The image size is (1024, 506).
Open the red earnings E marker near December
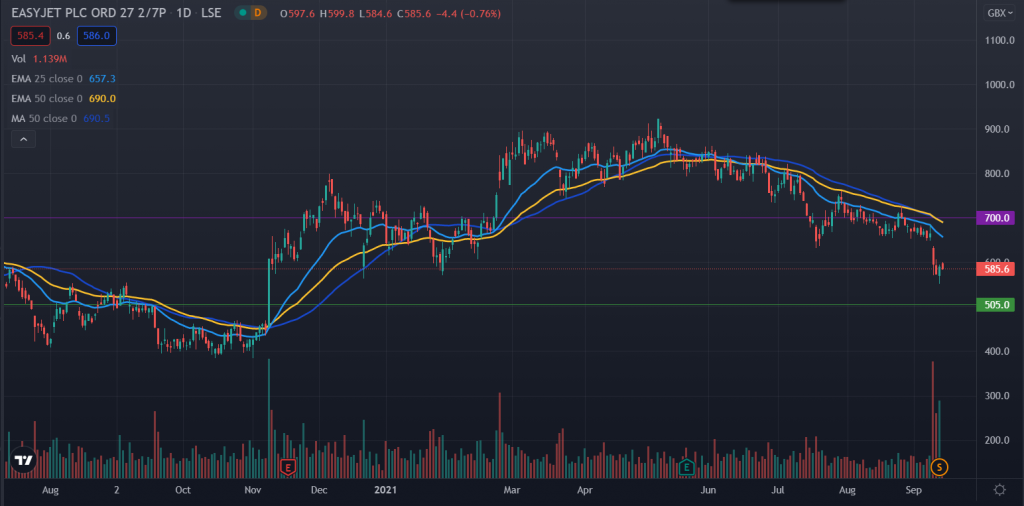pos(287,467)
